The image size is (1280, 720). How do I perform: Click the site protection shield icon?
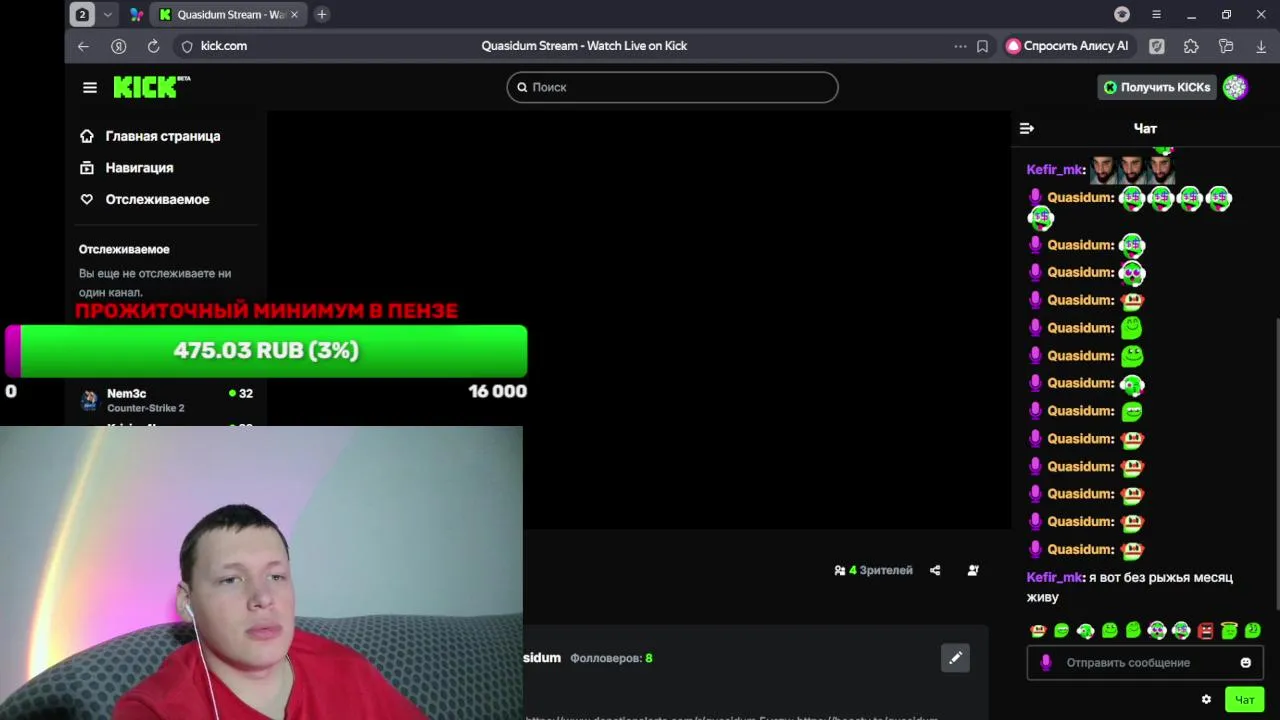(186, 46)
